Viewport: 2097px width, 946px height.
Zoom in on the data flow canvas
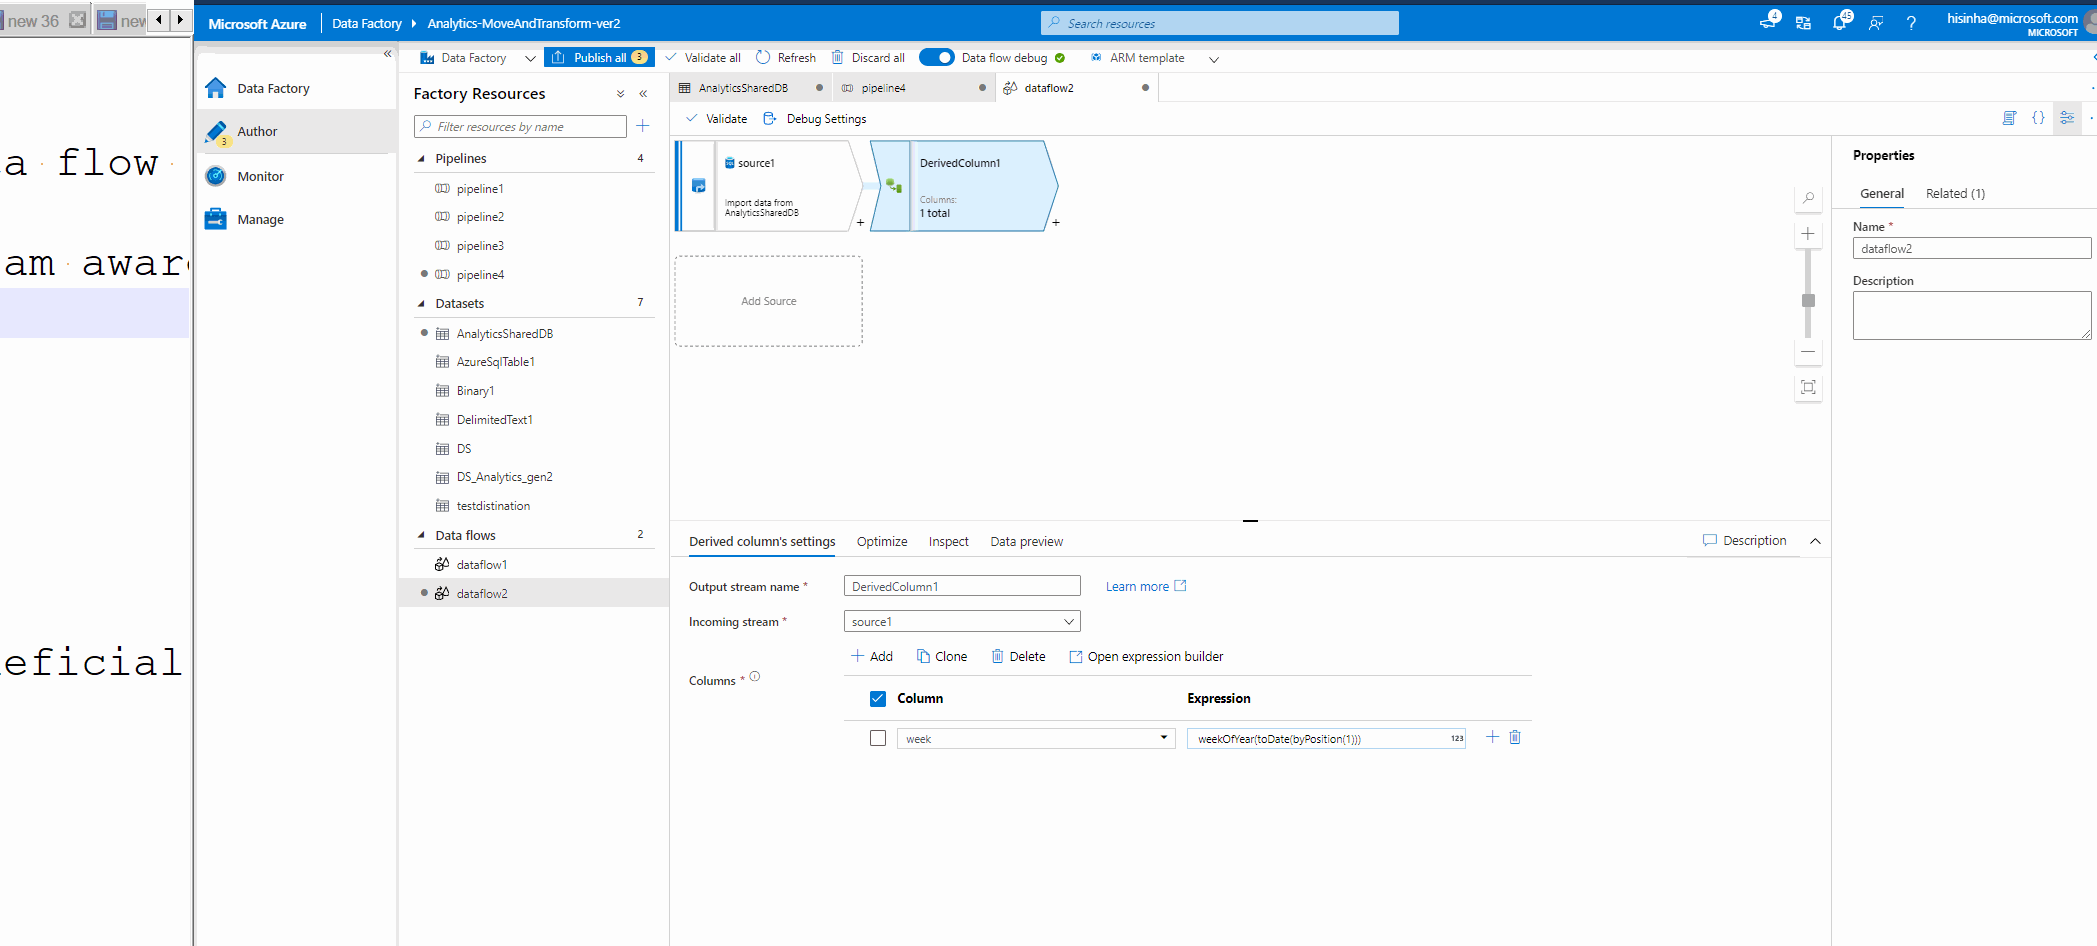(1808, 234)
